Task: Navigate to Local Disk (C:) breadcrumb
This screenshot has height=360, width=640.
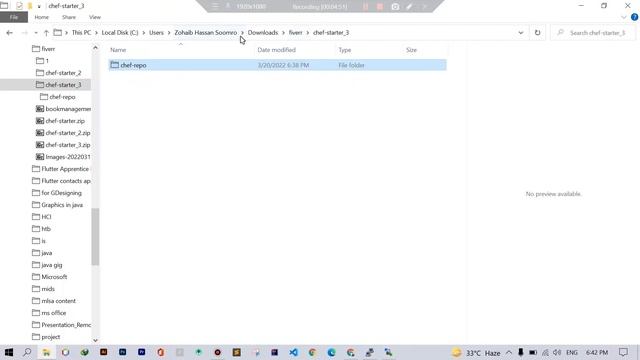Action: tap(120, 33)
